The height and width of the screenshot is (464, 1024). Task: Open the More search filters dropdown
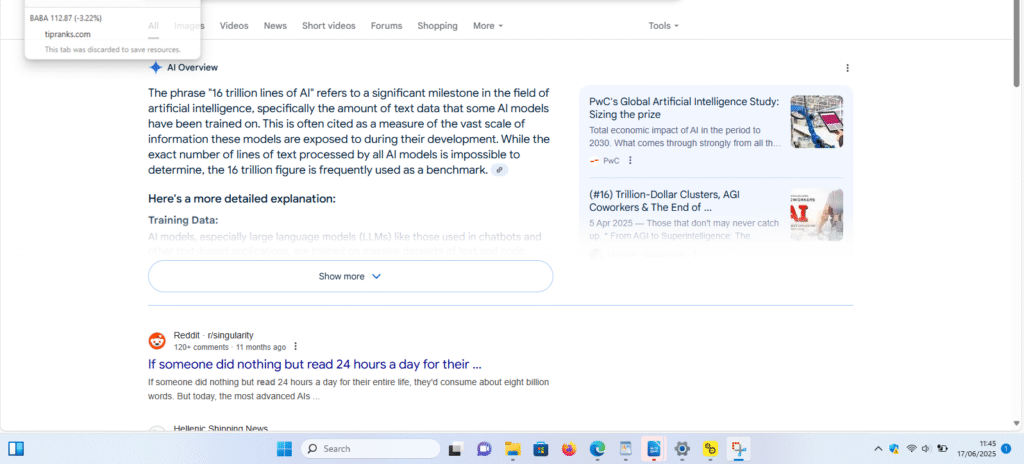pyautogui.click(x=488, y=25)
